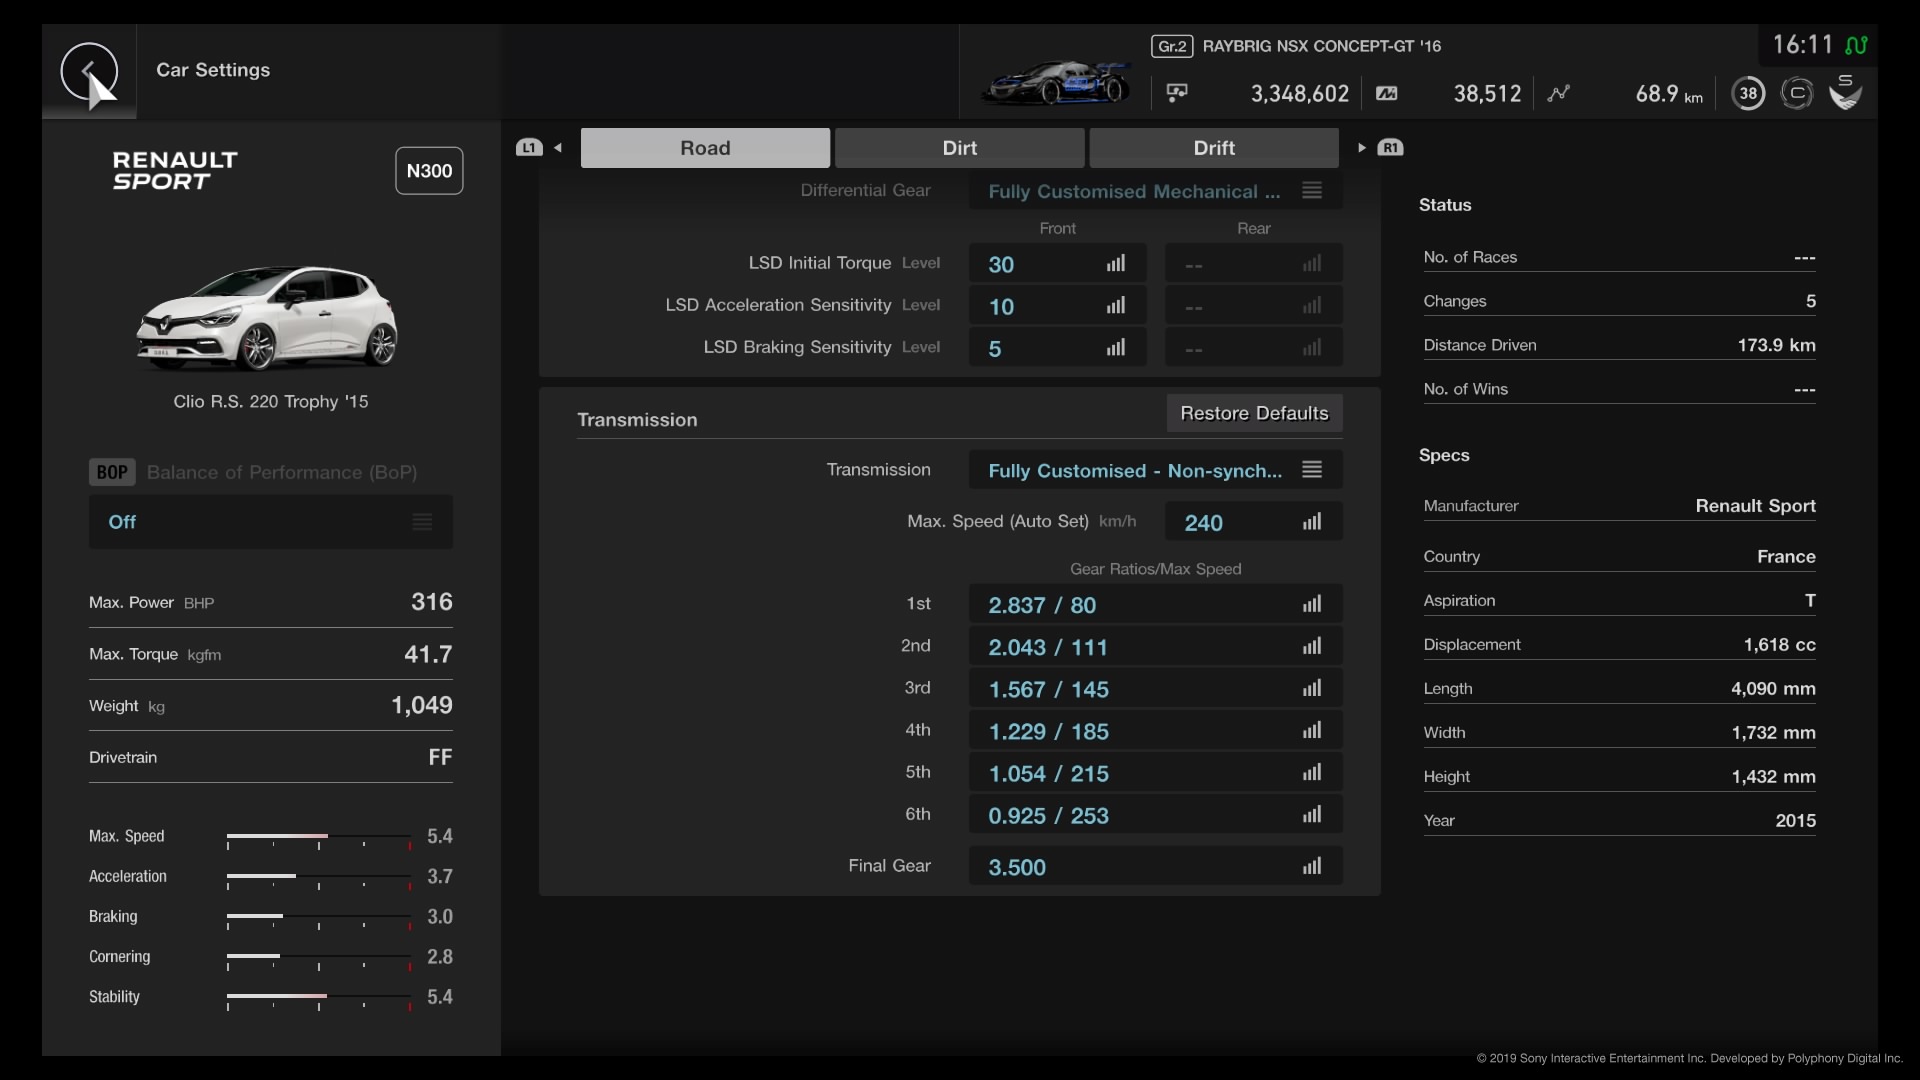The width and height of the screenshot is (1920, 1080).
Task: Select rear LSD Acceleration Sensitivity field
Action: 1253,306
